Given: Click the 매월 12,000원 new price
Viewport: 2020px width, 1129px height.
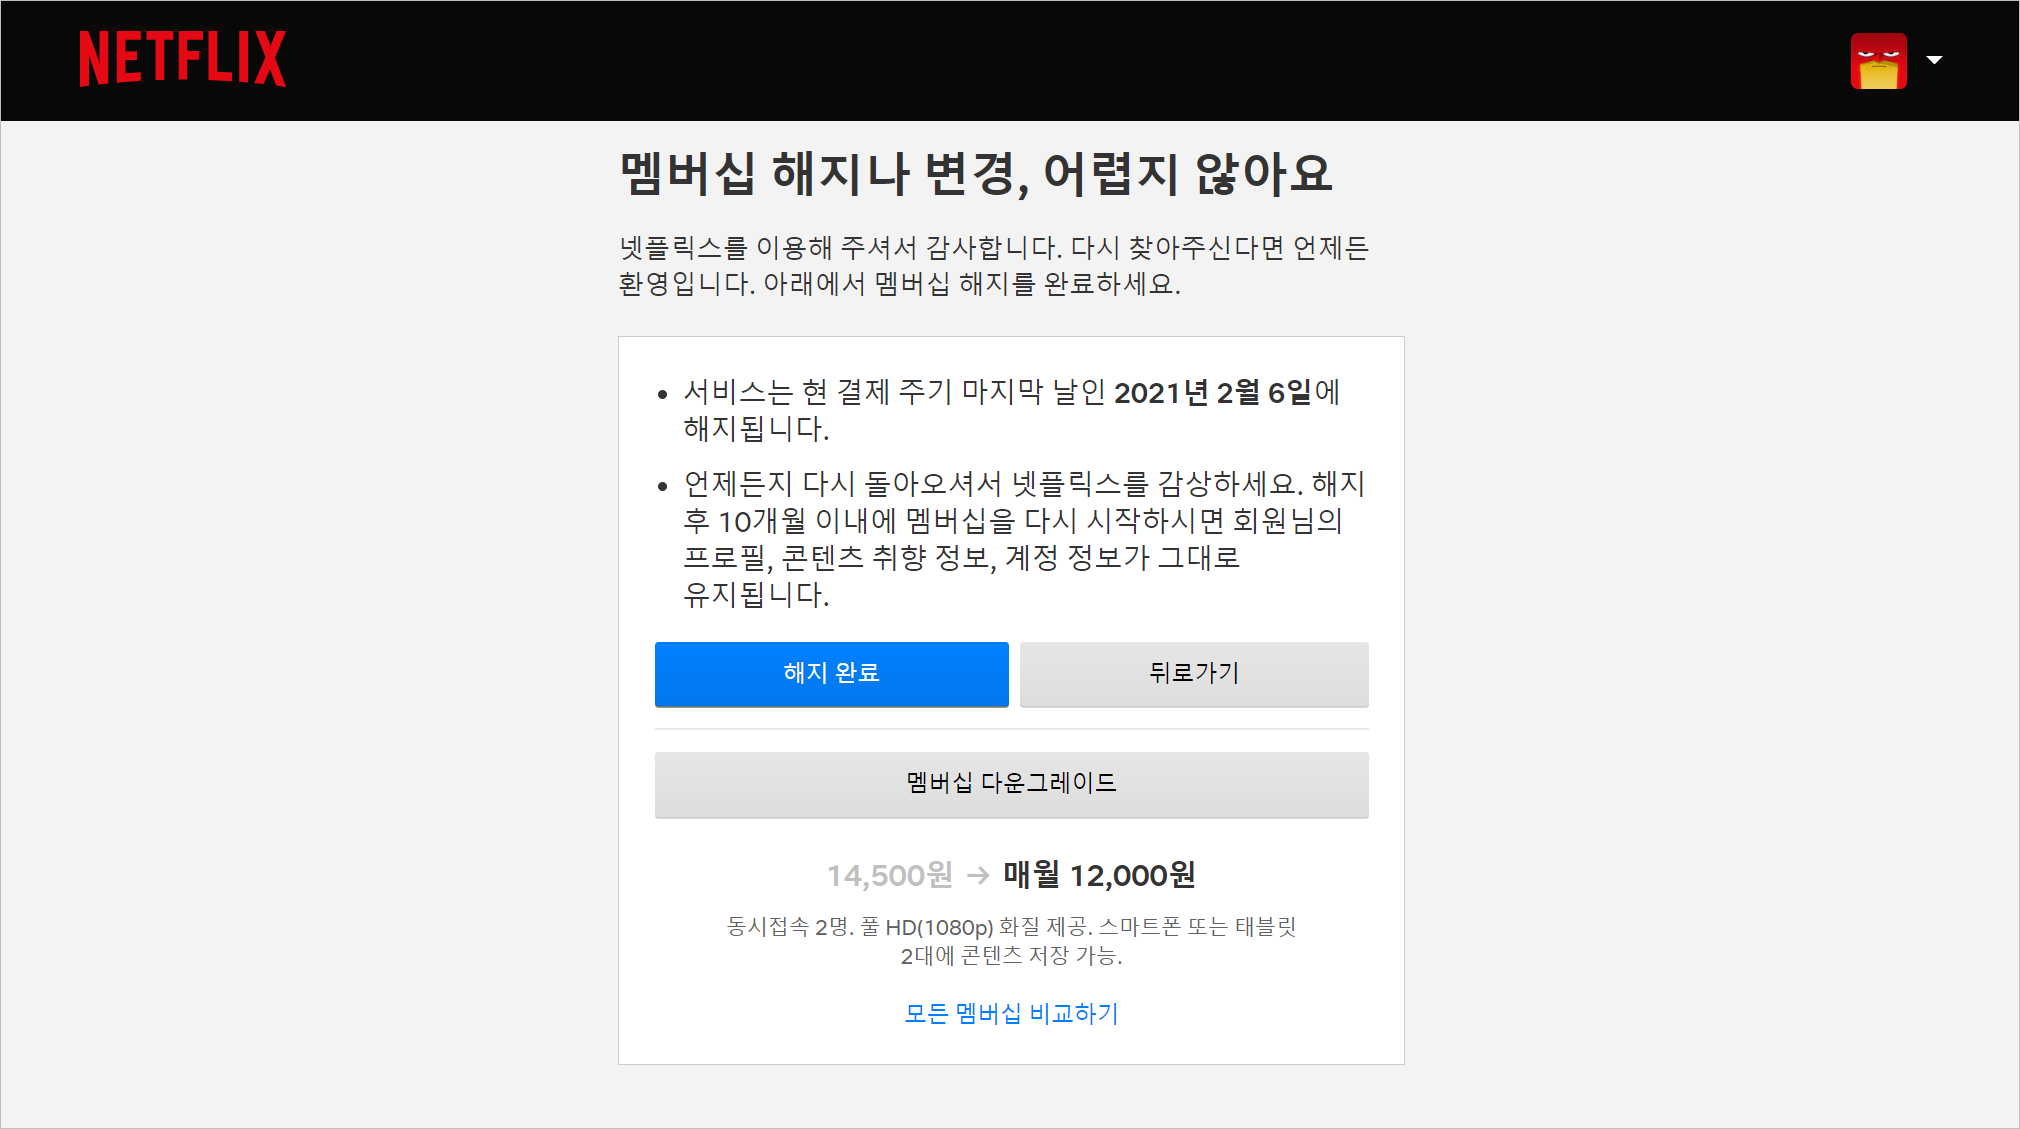Looking at the screenshot, I should pos(1099,876).
